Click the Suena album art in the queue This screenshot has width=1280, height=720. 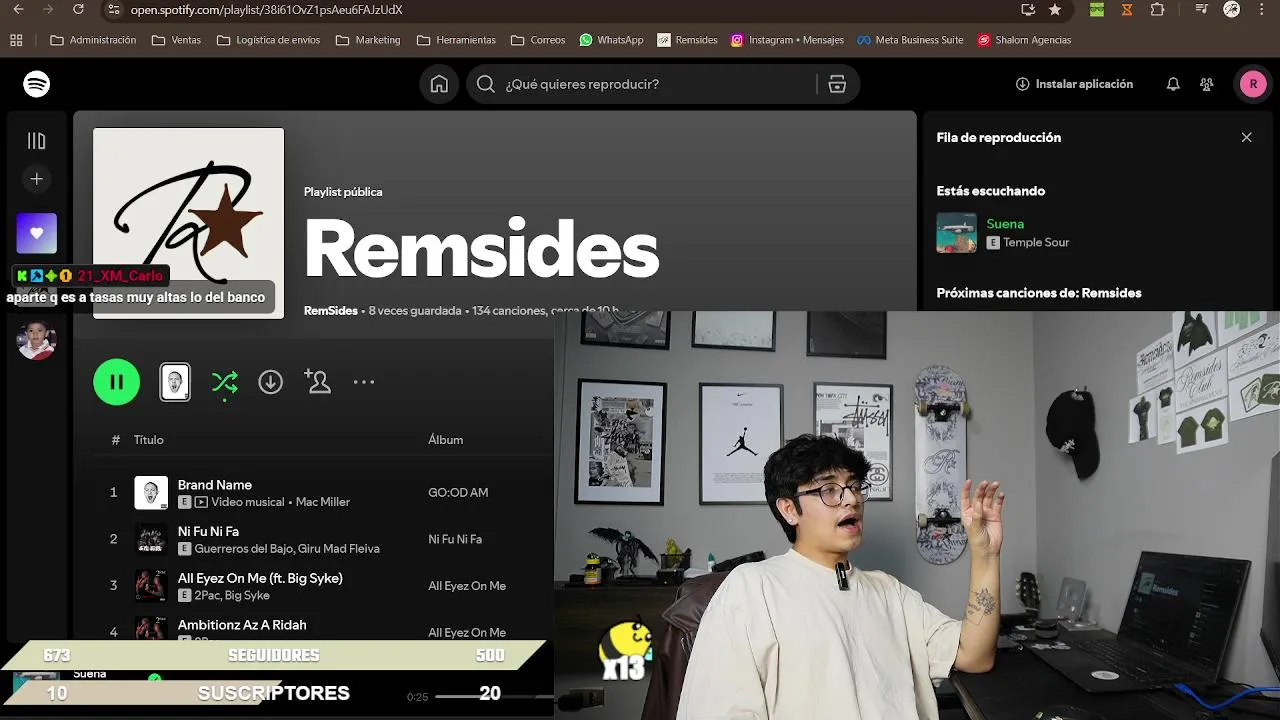[x=956, y=233]
